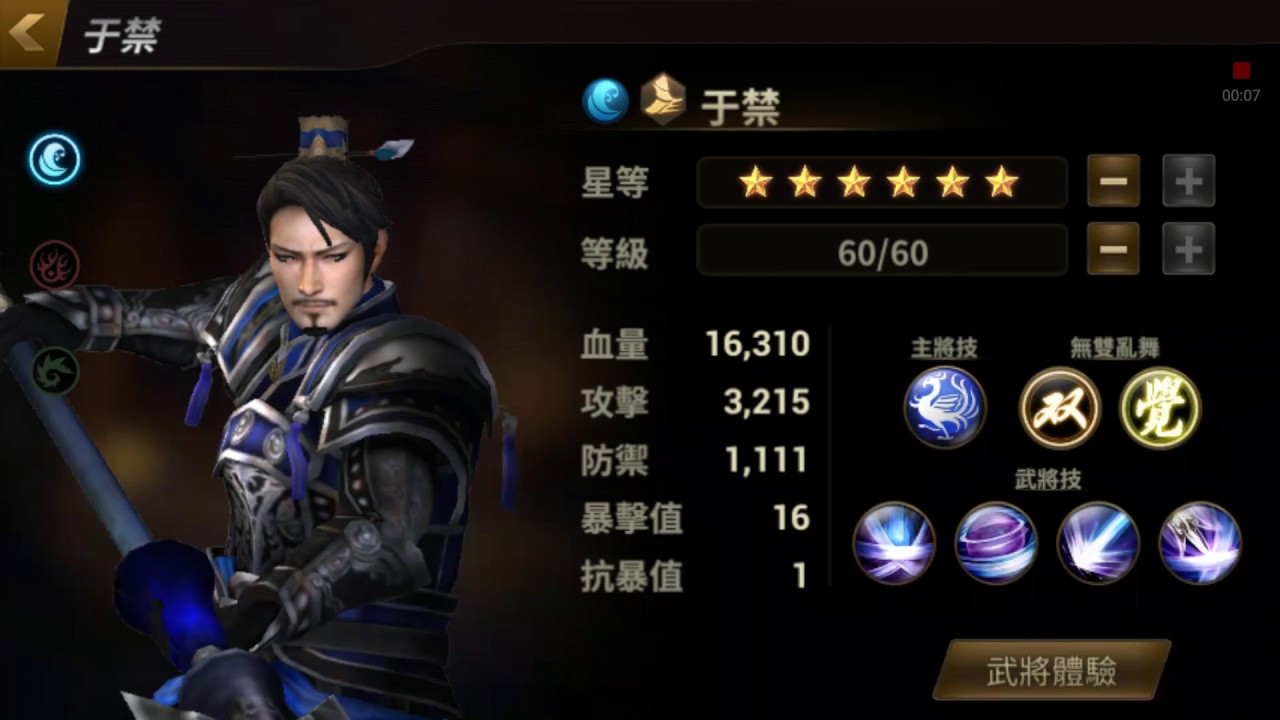
Task: Tap the 60/60 level field
Action: (882, 250)
